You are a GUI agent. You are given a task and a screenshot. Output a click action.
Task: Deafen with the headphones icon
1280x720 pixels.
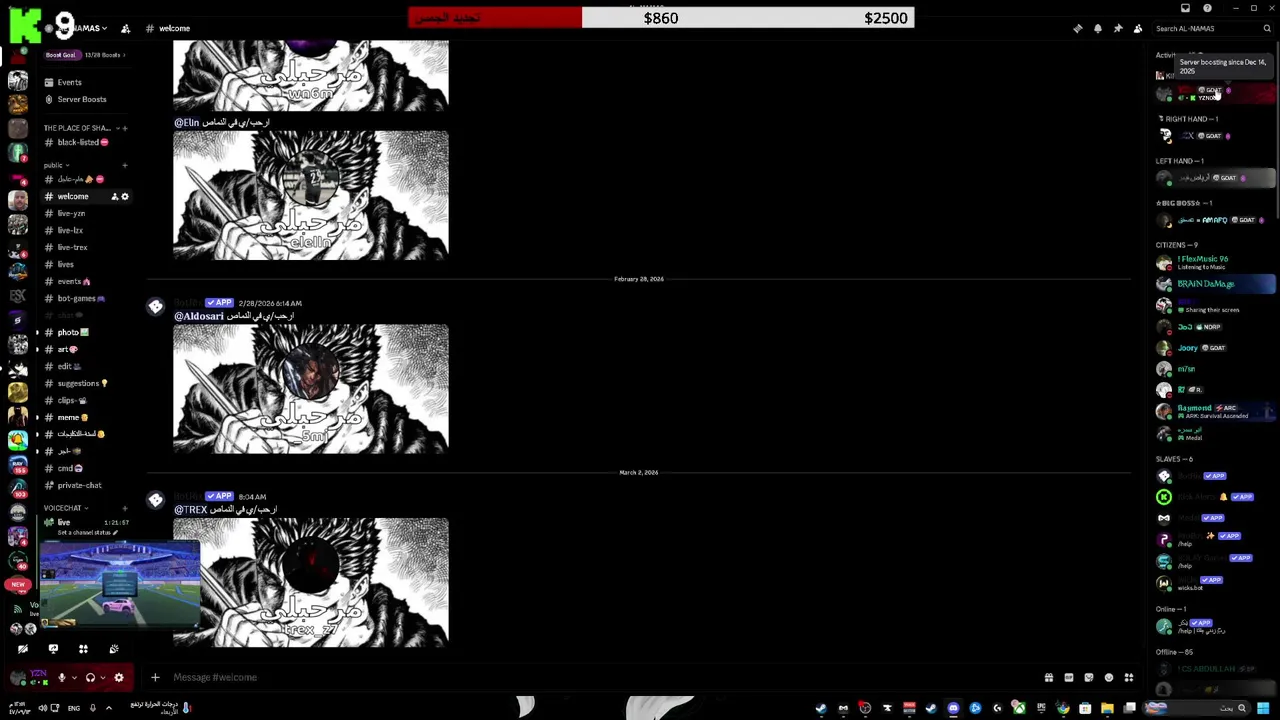[x=90, y=677]
